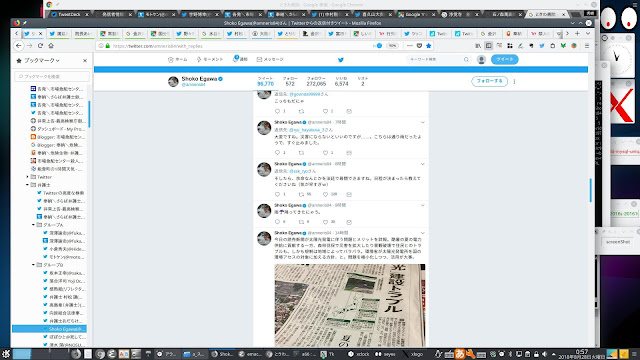Viewport: 640px width, 360px height.
Task: Click the Twitter page vertical scrollbar
Action: pyautogui.click(x=591, y=190)
